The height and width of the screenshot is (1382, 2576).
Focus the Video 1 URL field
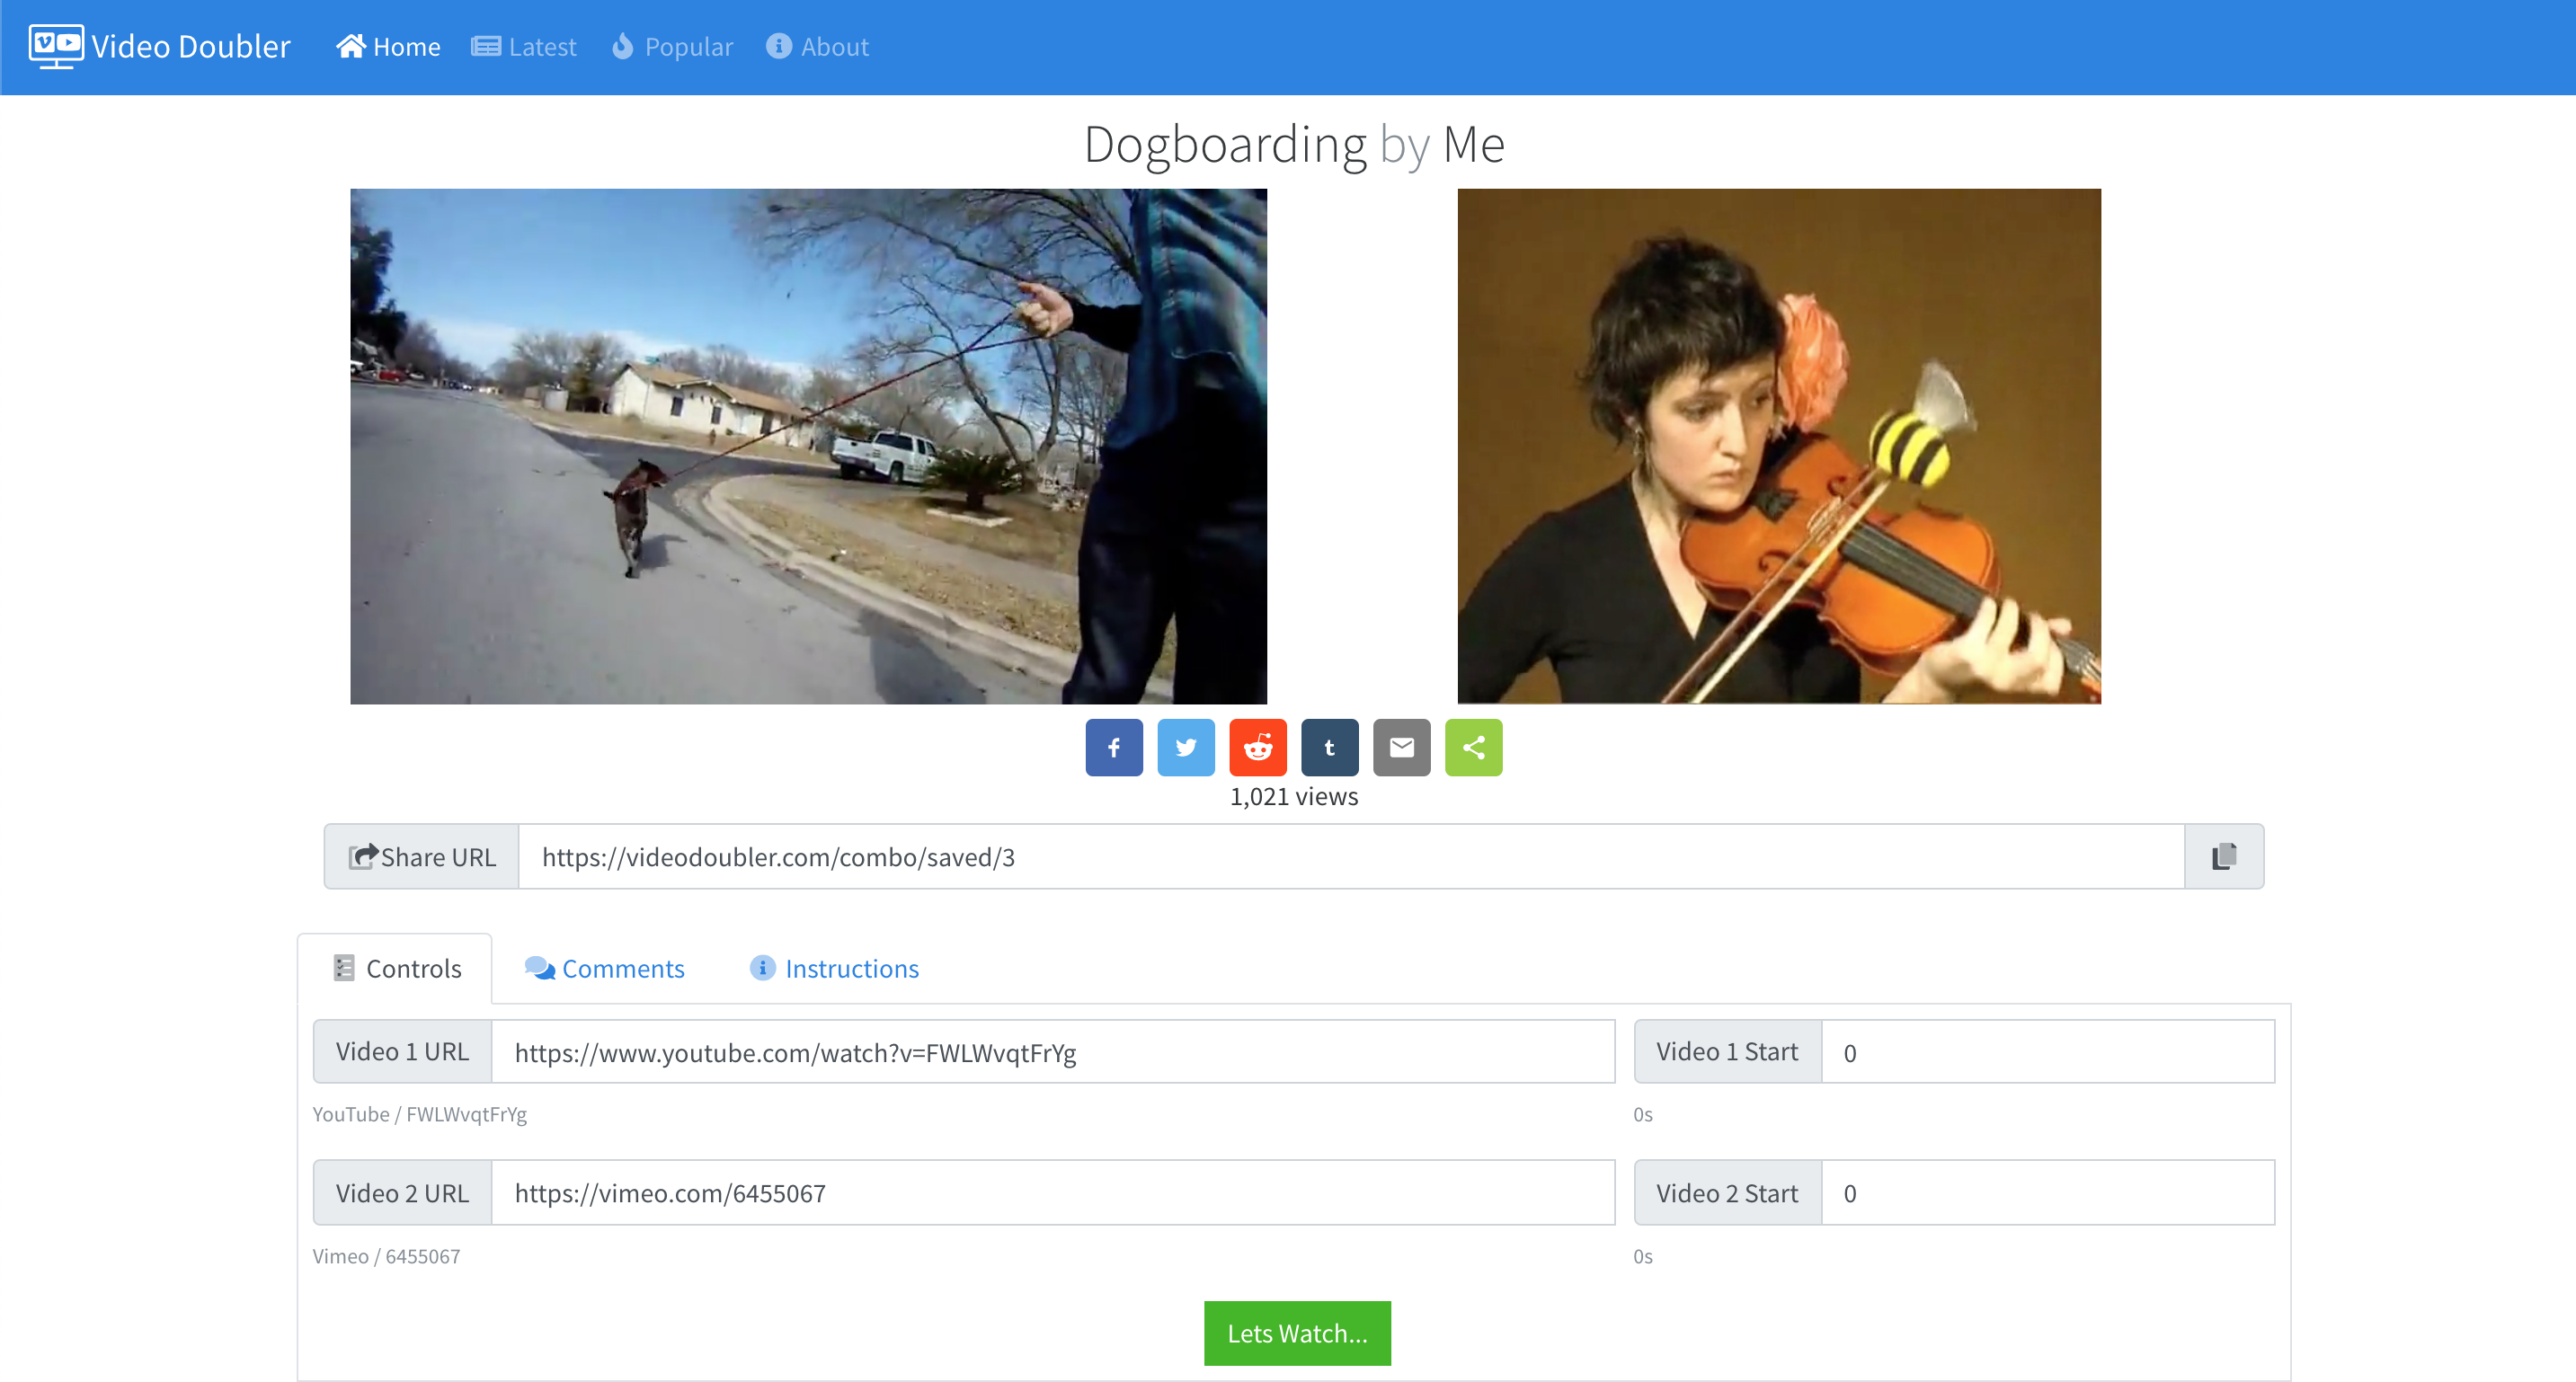point(1052,1052)
